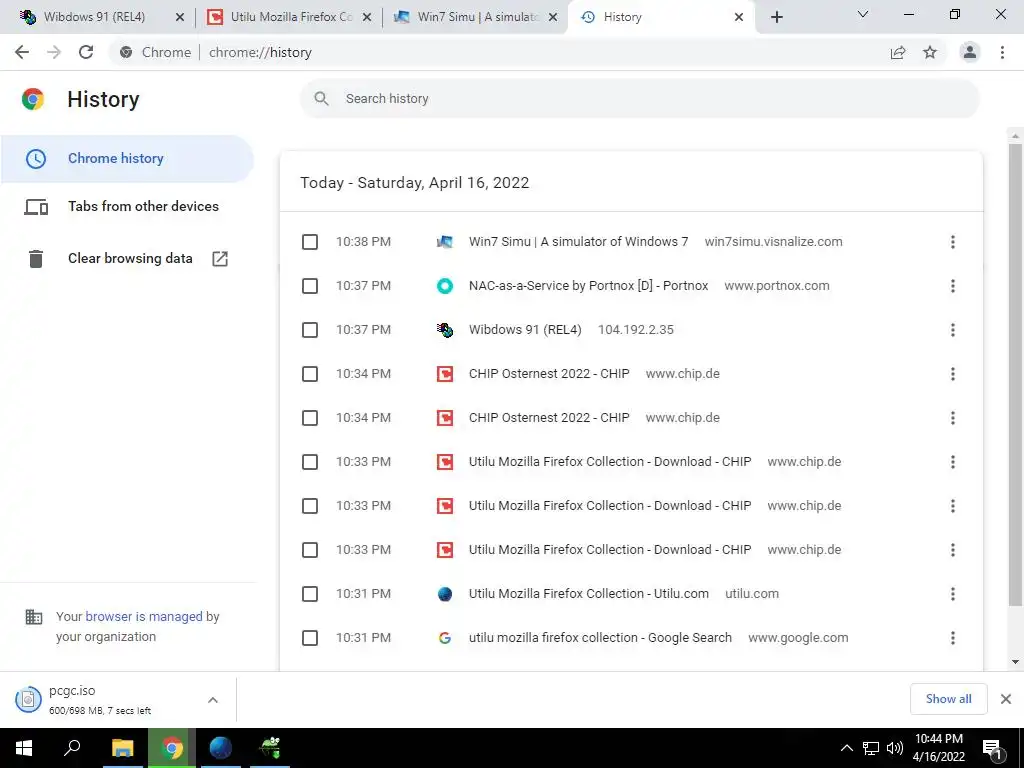
Task: Open the tab search dropdown chevron
Action: pyautogui.click(x=863, y=14)
